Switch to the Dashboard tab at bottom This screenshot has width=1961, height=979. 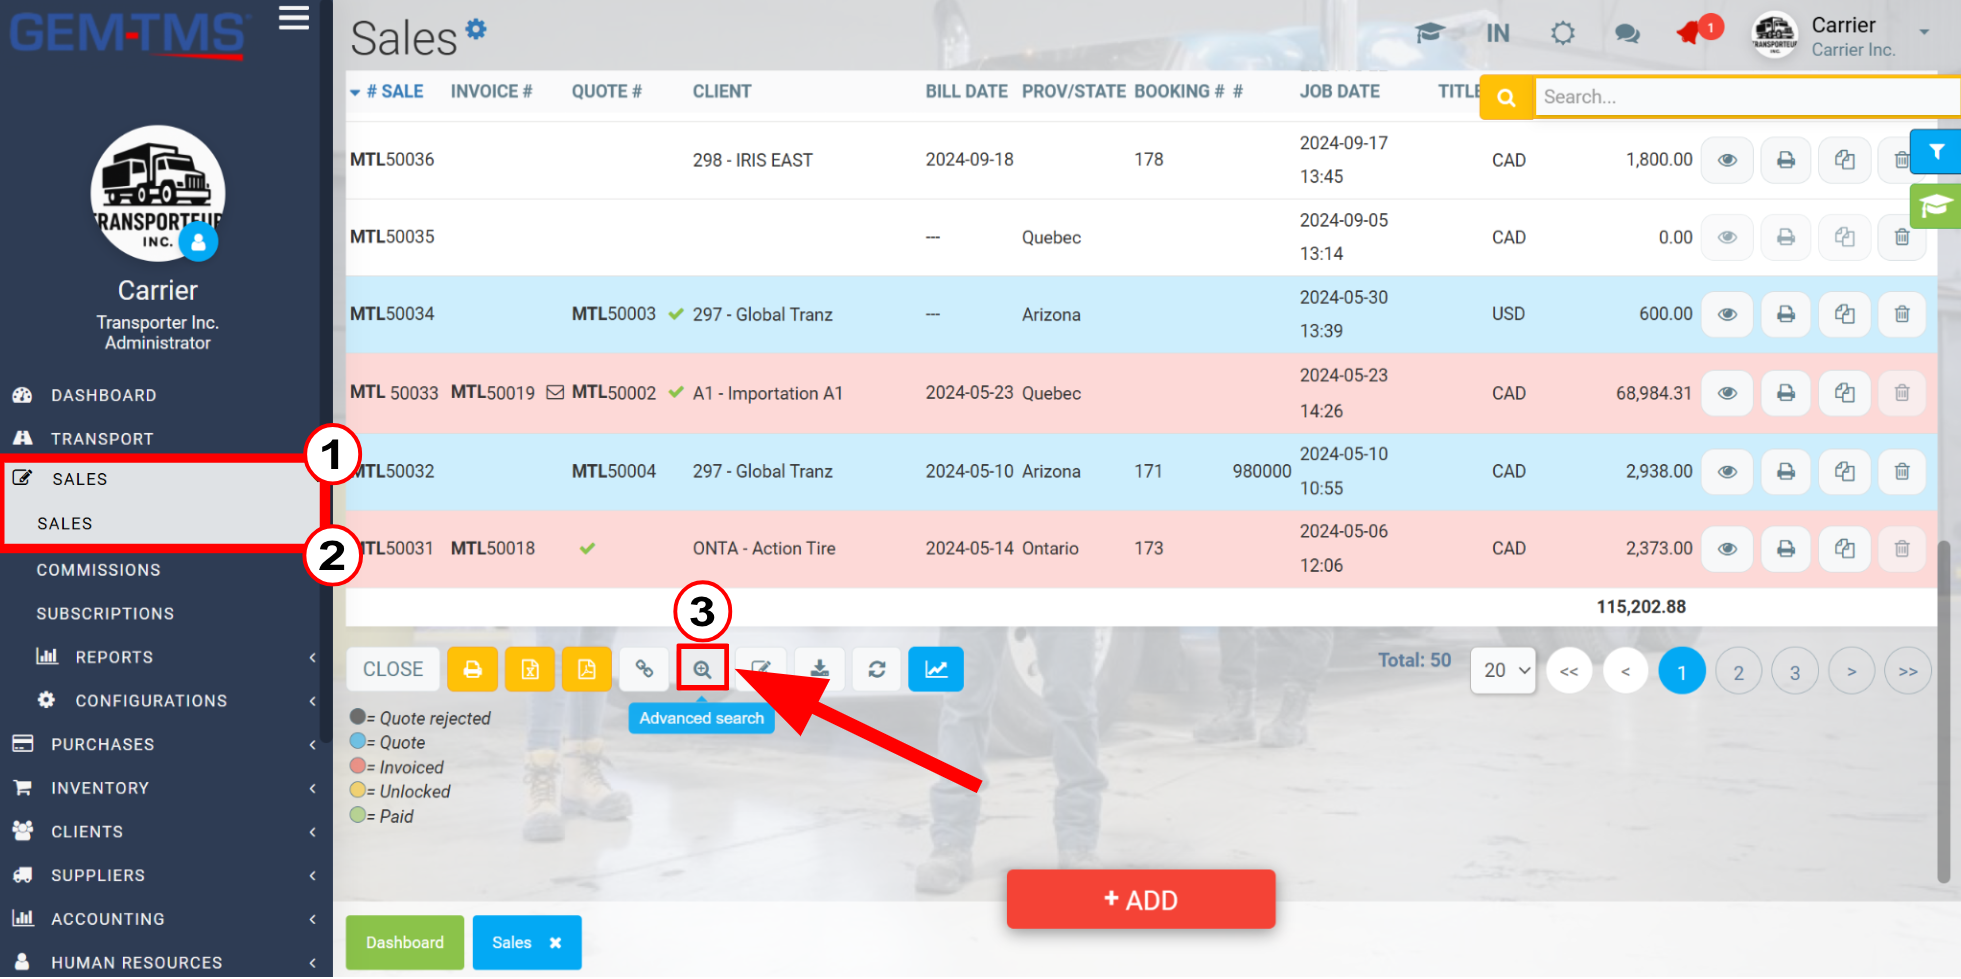(405, 942)
